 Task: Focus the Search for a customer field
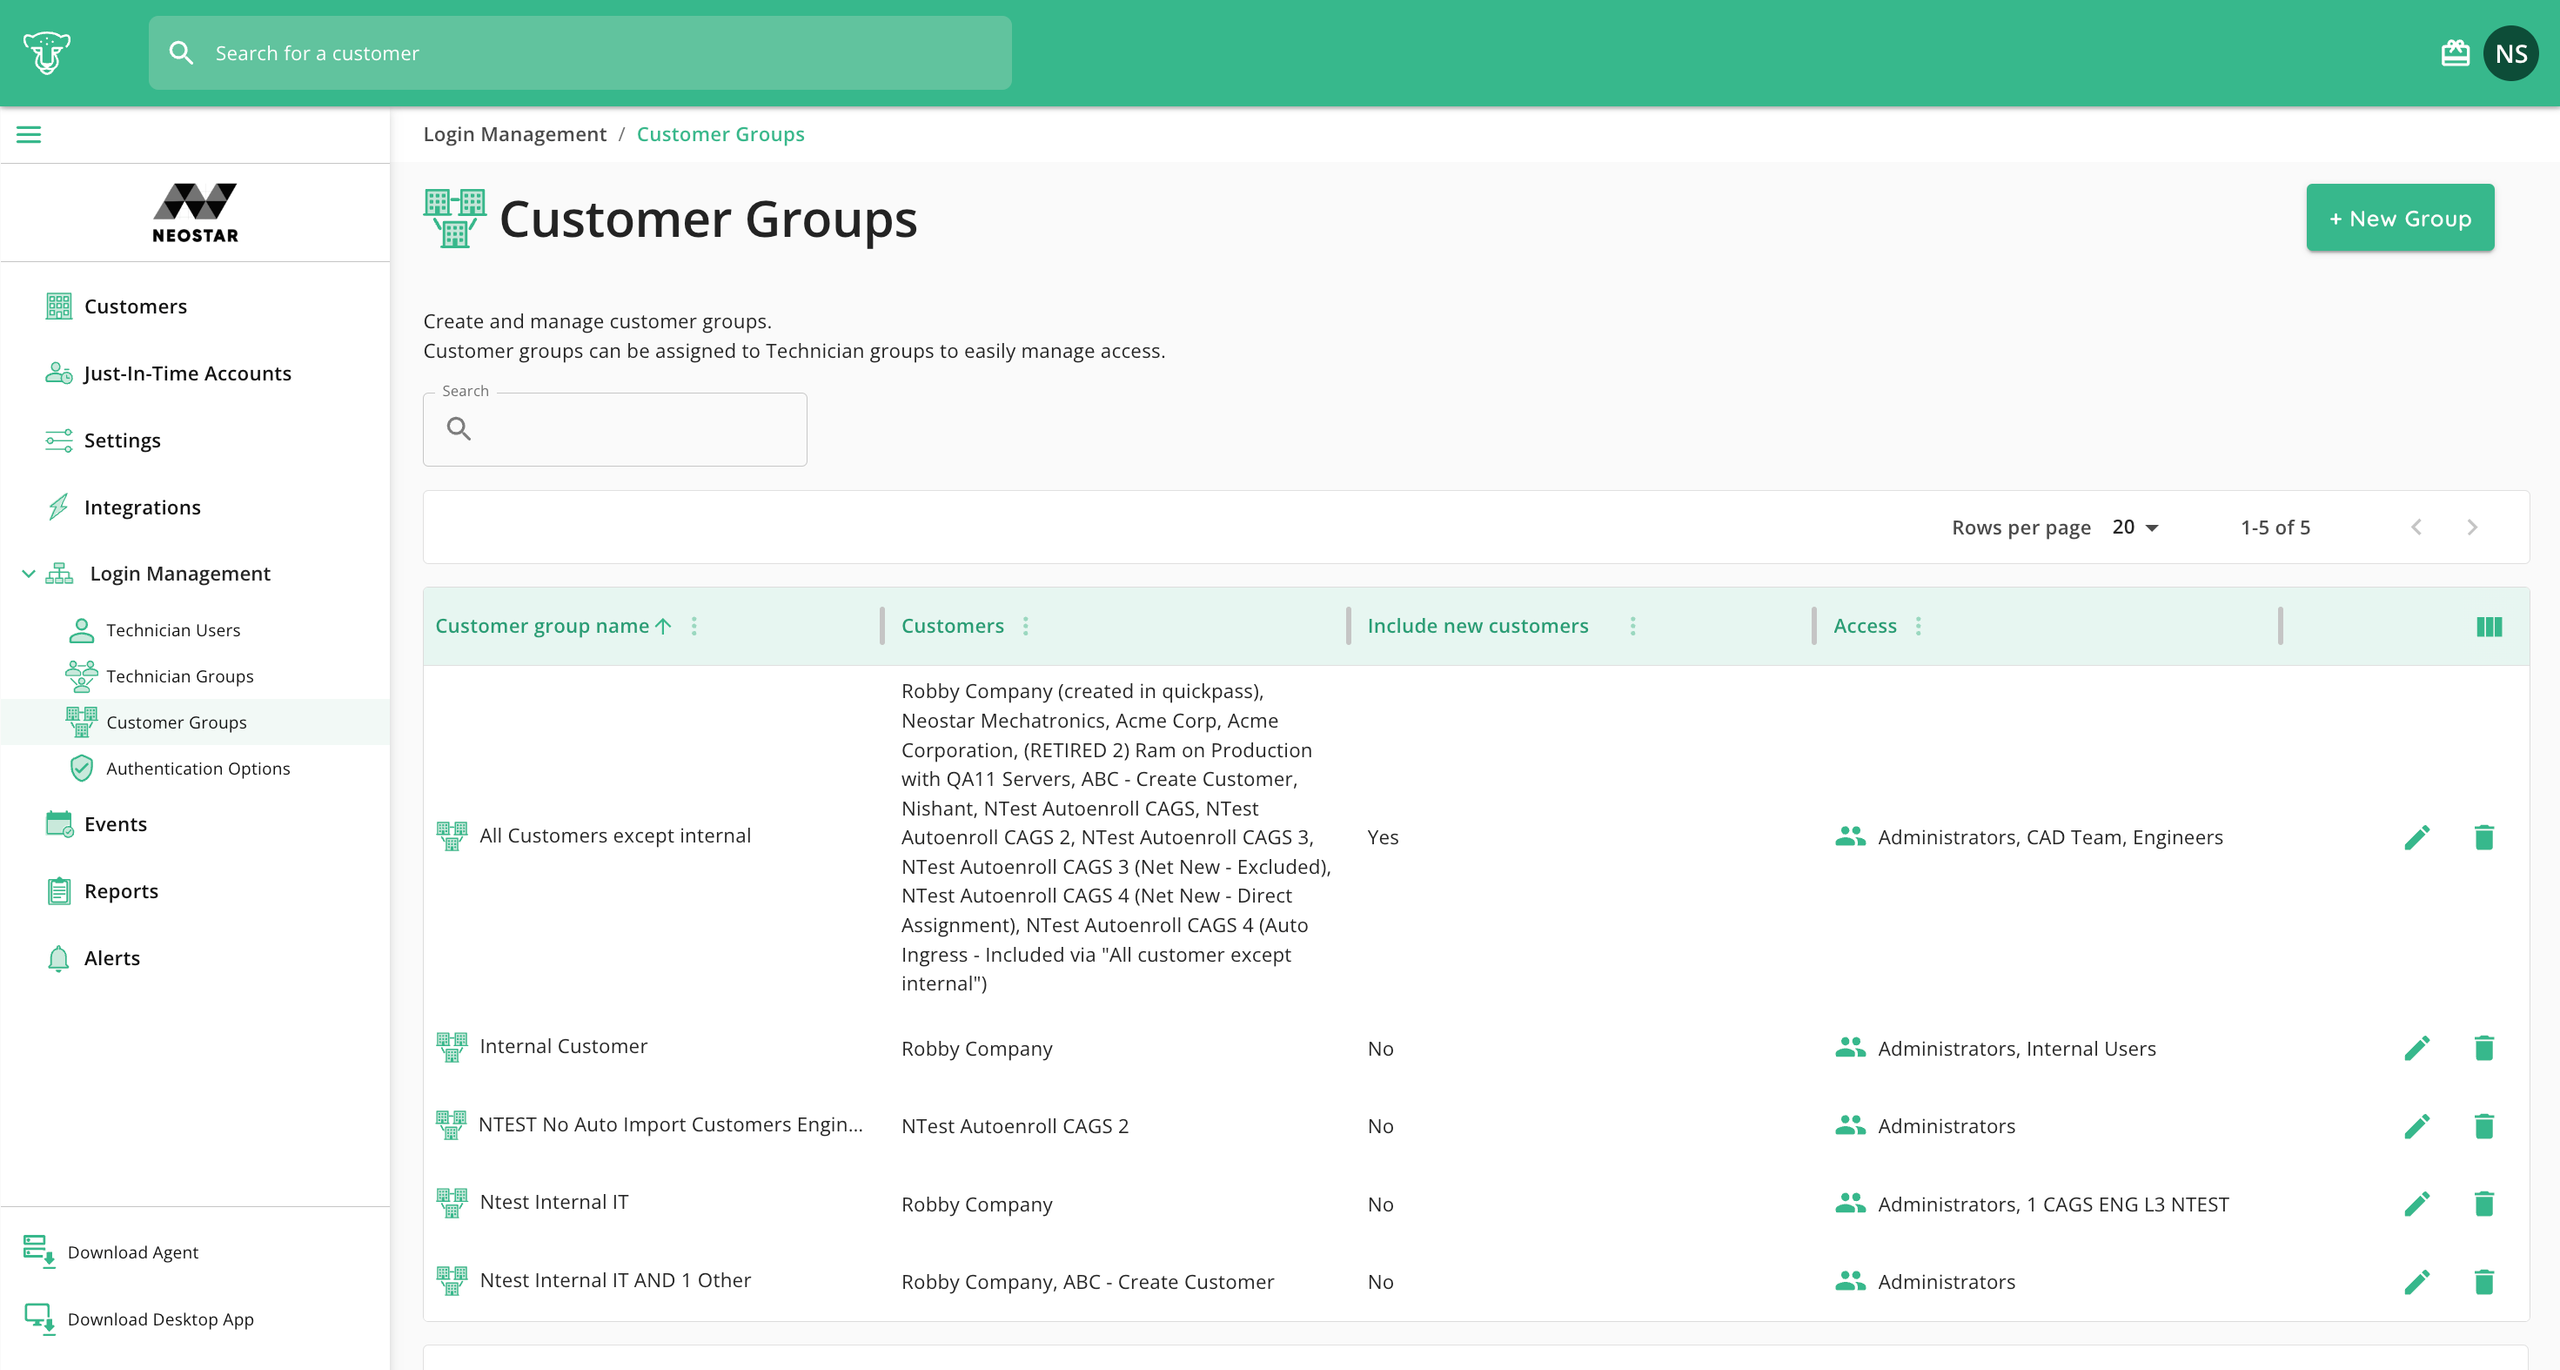point(580,53)
